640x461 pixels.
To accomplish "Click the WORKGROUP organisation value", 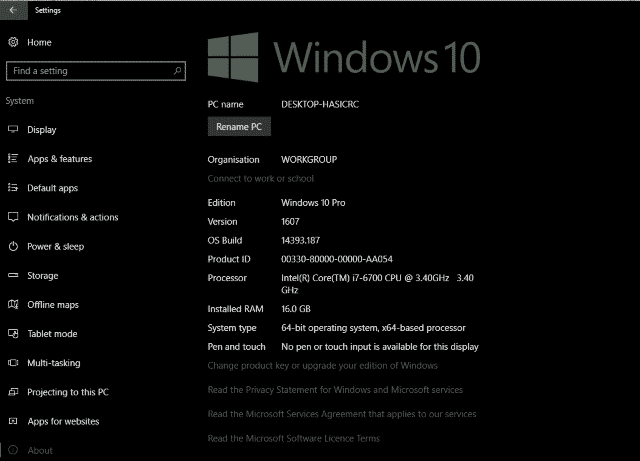I will click(309, 160).
